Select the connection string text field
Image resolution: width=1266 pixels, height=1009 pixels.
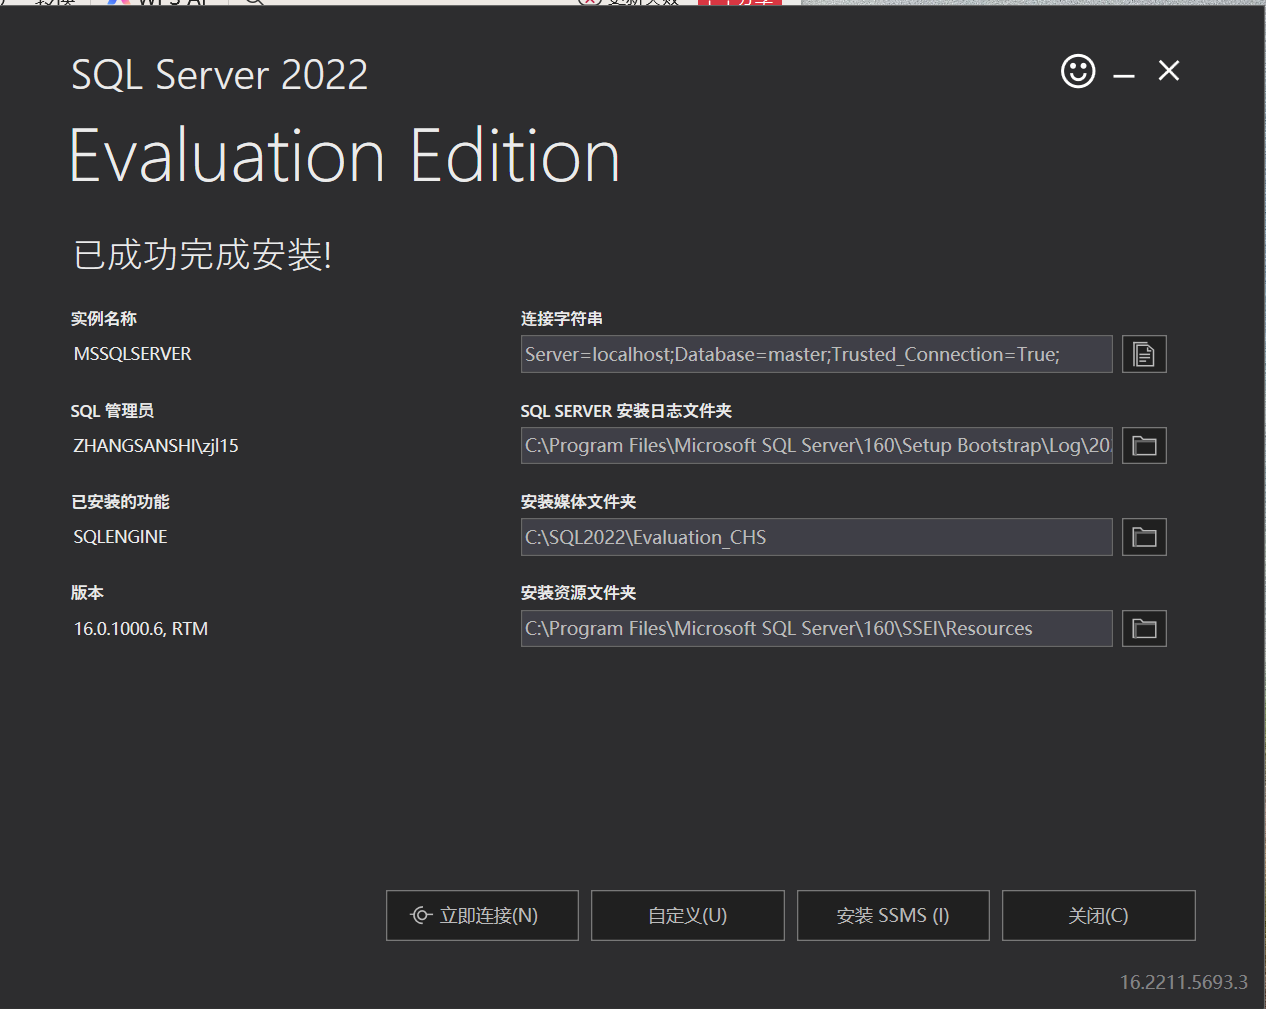816,353
